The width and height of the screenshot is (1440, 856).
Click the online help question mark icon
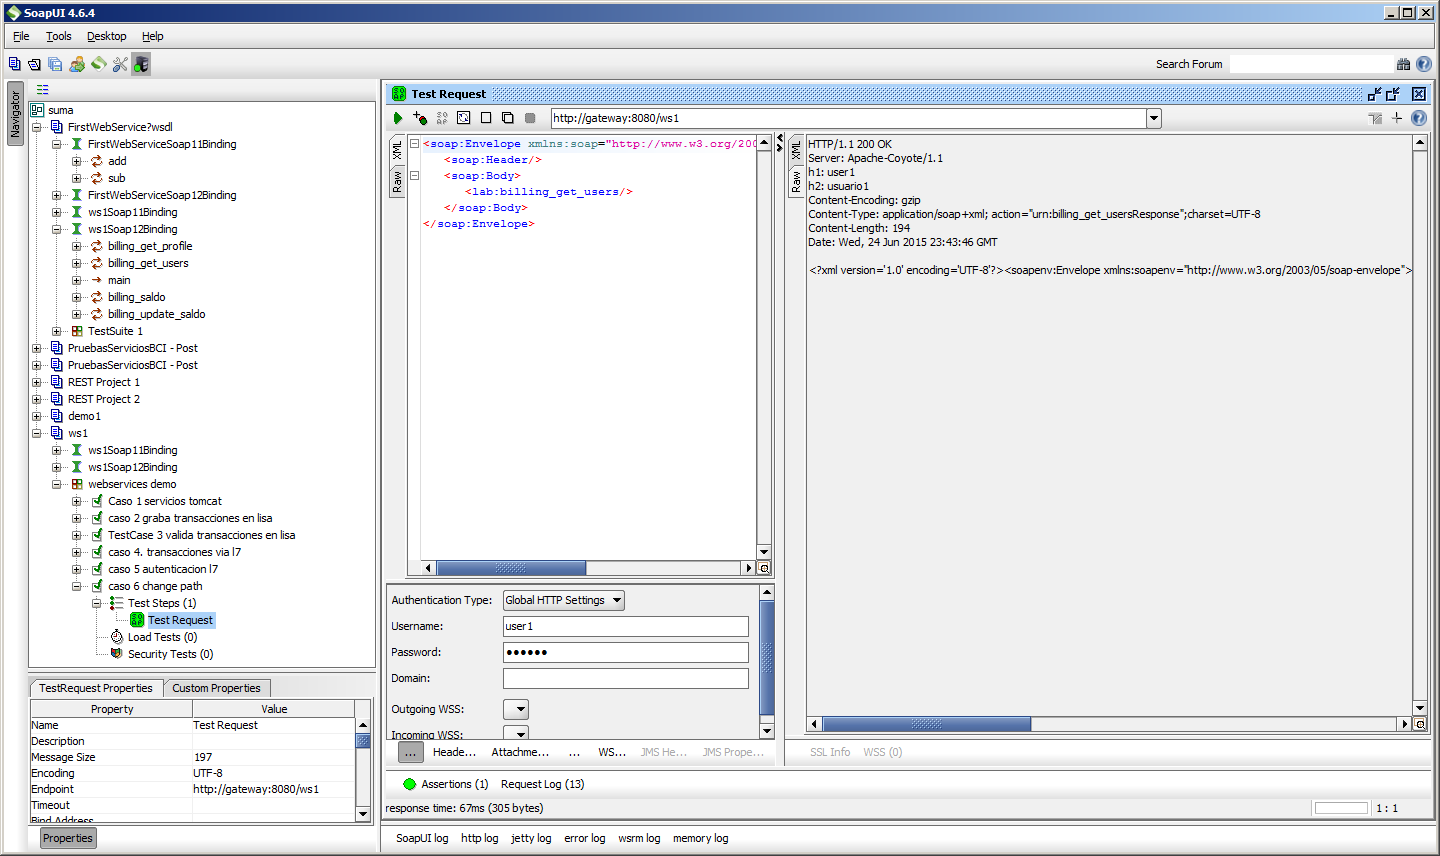click(x=1424, y=63)
